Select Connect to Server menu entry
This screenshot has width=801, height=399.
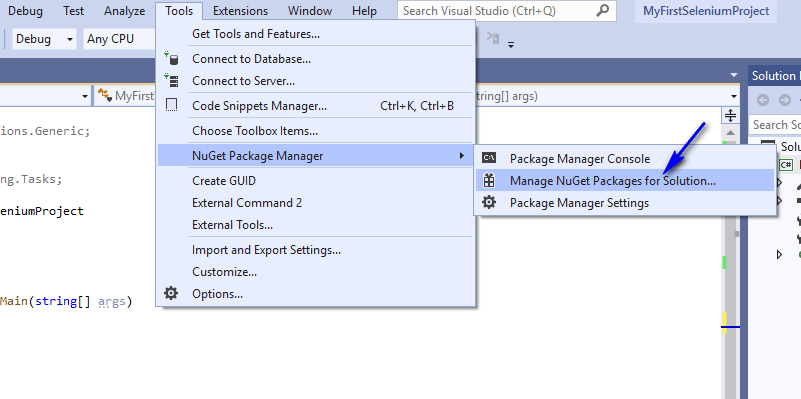pyautogui.click(x=316, y=81)
